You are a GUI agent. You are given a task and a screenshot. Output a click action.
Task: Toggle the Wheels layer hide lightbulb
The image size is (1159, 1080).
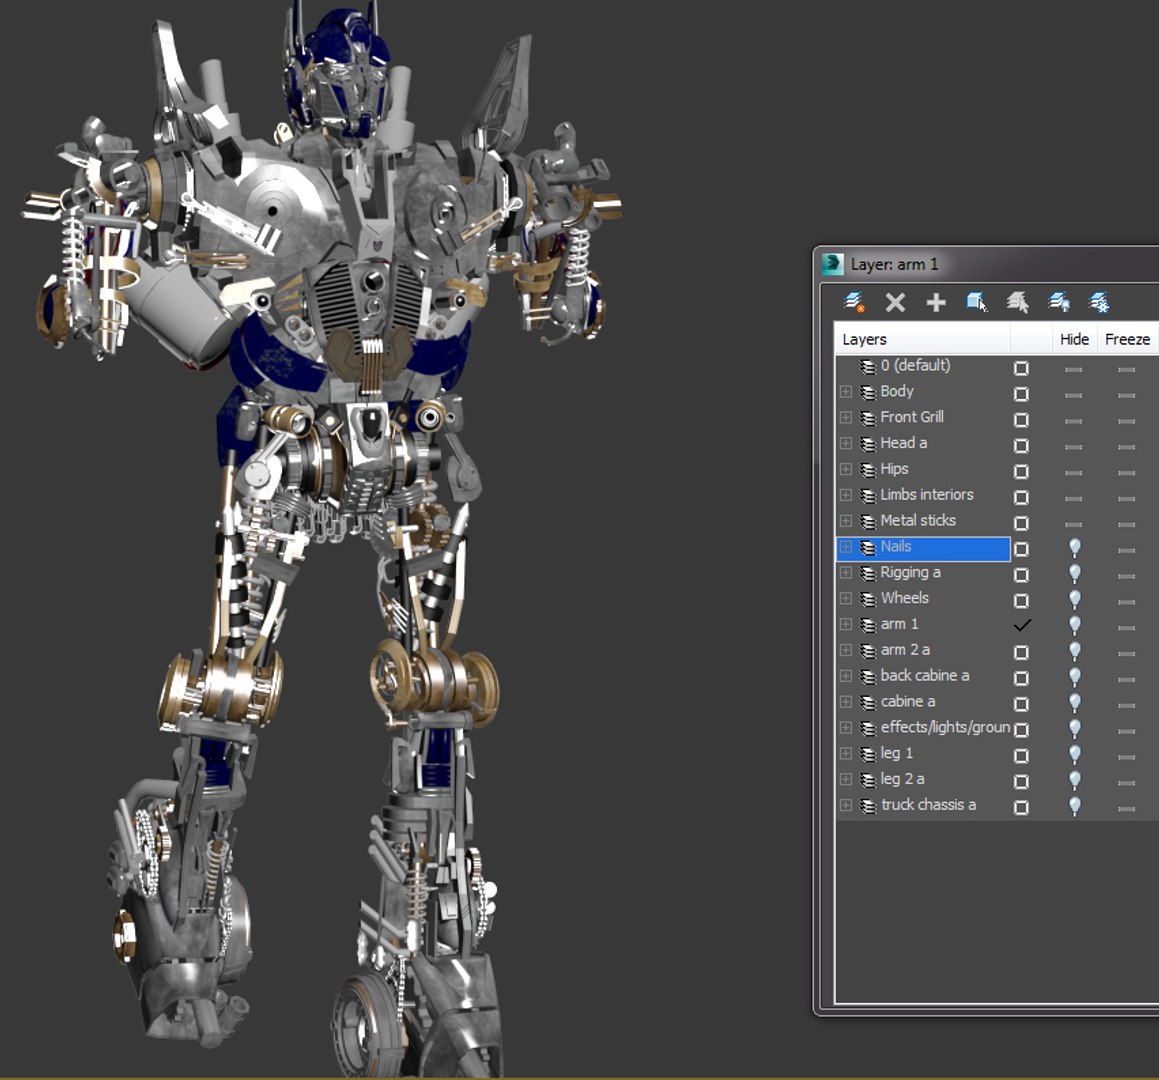pyautogui.click(x=1074, y=600)
